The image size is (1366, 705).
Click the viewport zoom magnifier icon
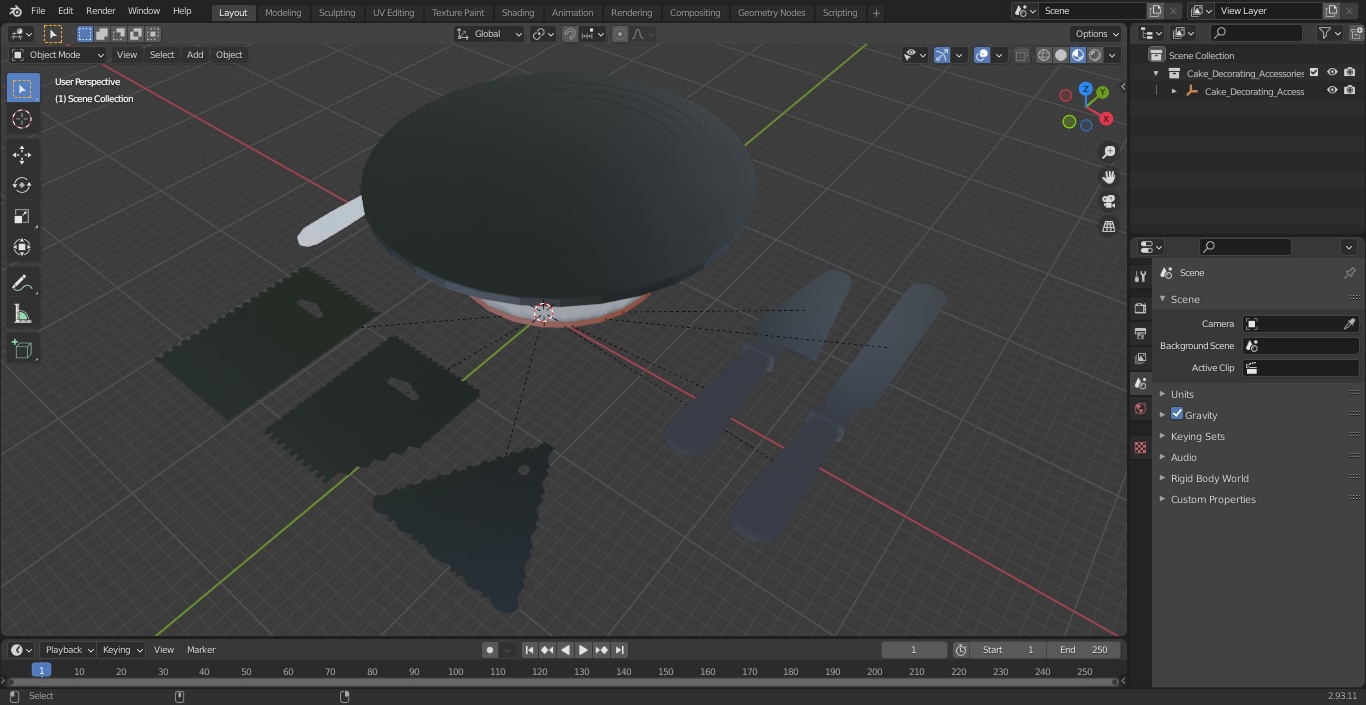coord(1108,152)
